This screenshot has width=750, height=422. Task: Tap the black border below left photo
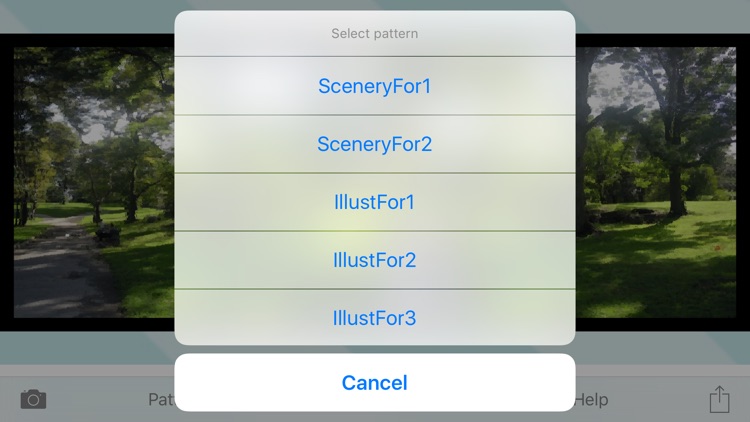coord(94,324)
